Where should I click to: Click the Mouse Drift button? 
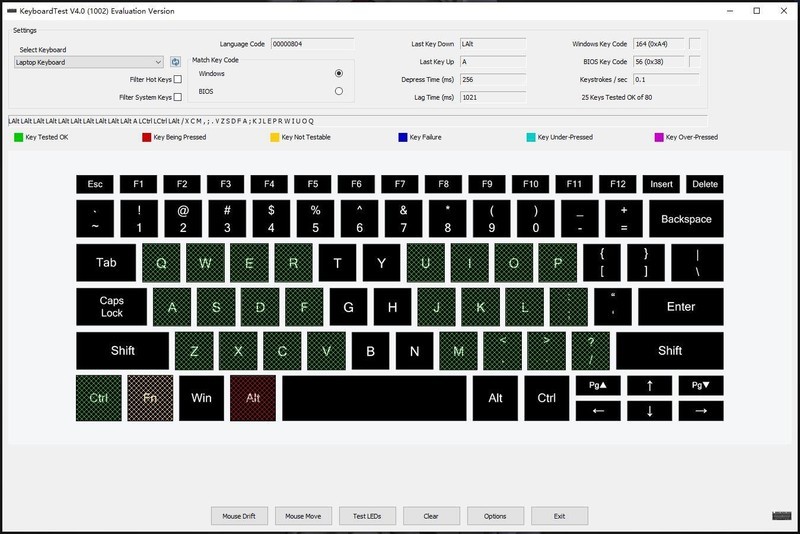(239, 516)
